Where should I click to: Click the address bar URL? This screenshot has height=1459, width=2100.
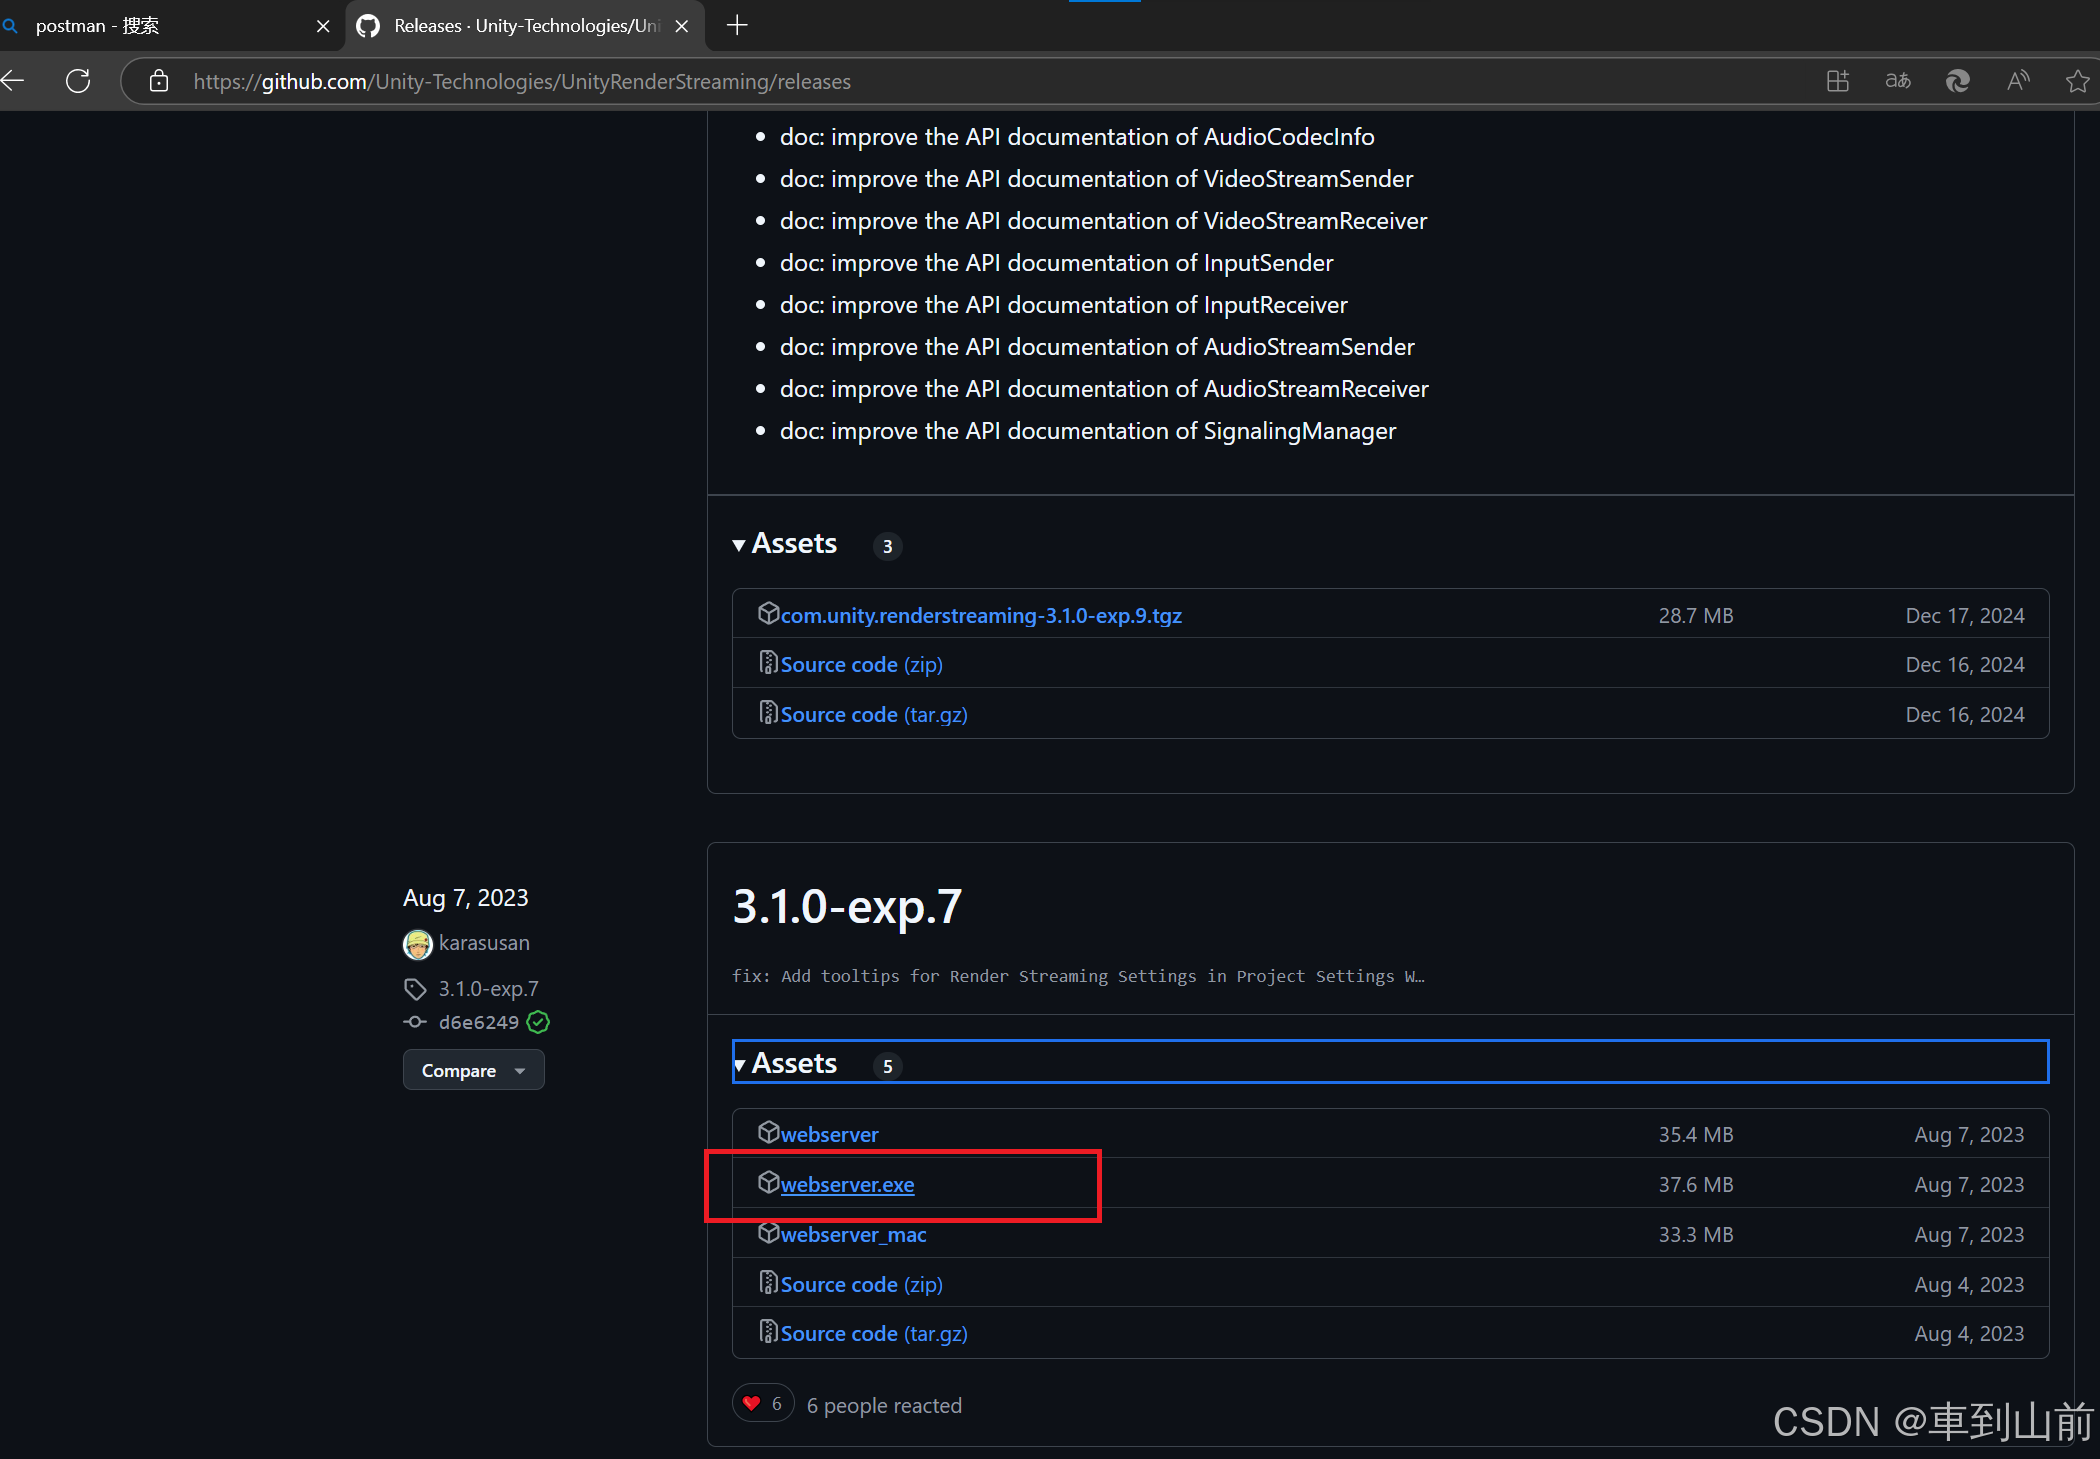coord(520,82)
